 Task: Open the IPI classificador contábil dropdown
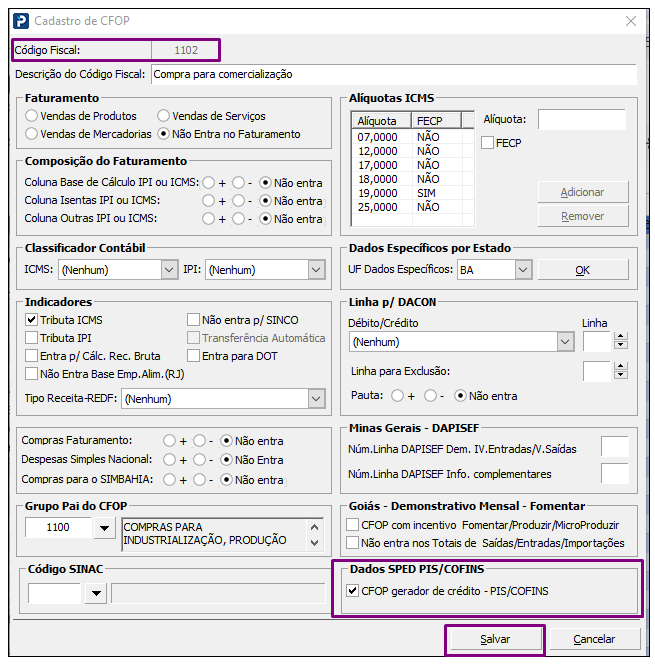[316, 270]
